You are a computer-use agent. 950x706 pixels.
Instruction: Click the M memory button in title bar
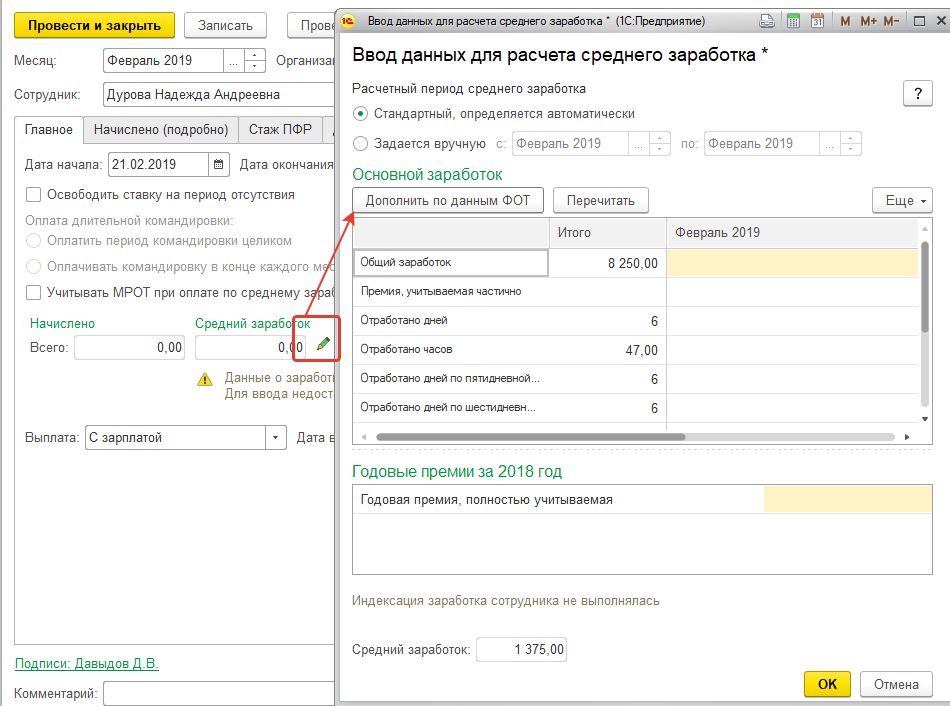pos(845,21)
